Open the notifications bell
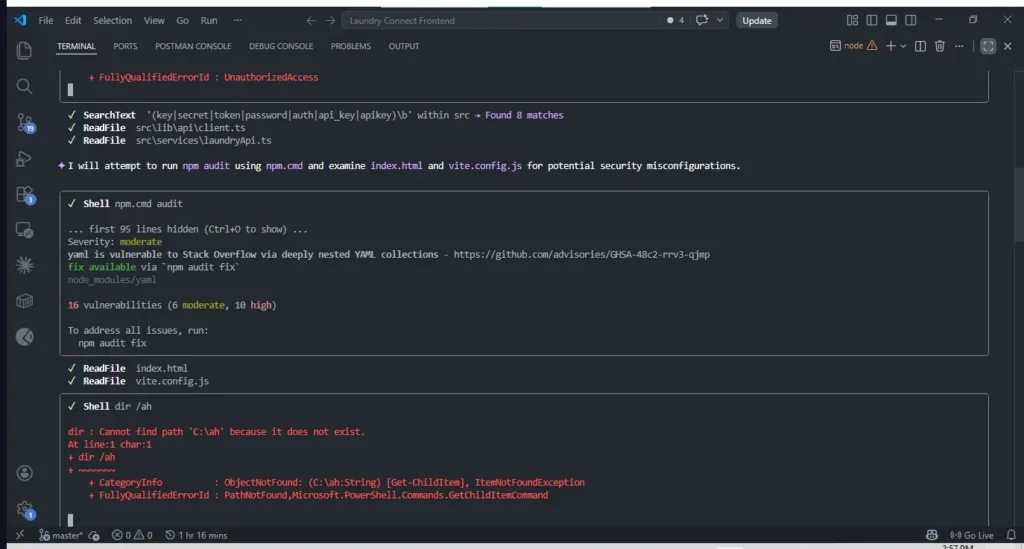This screenshot has height=549, width=1024. coord(1011,535)
